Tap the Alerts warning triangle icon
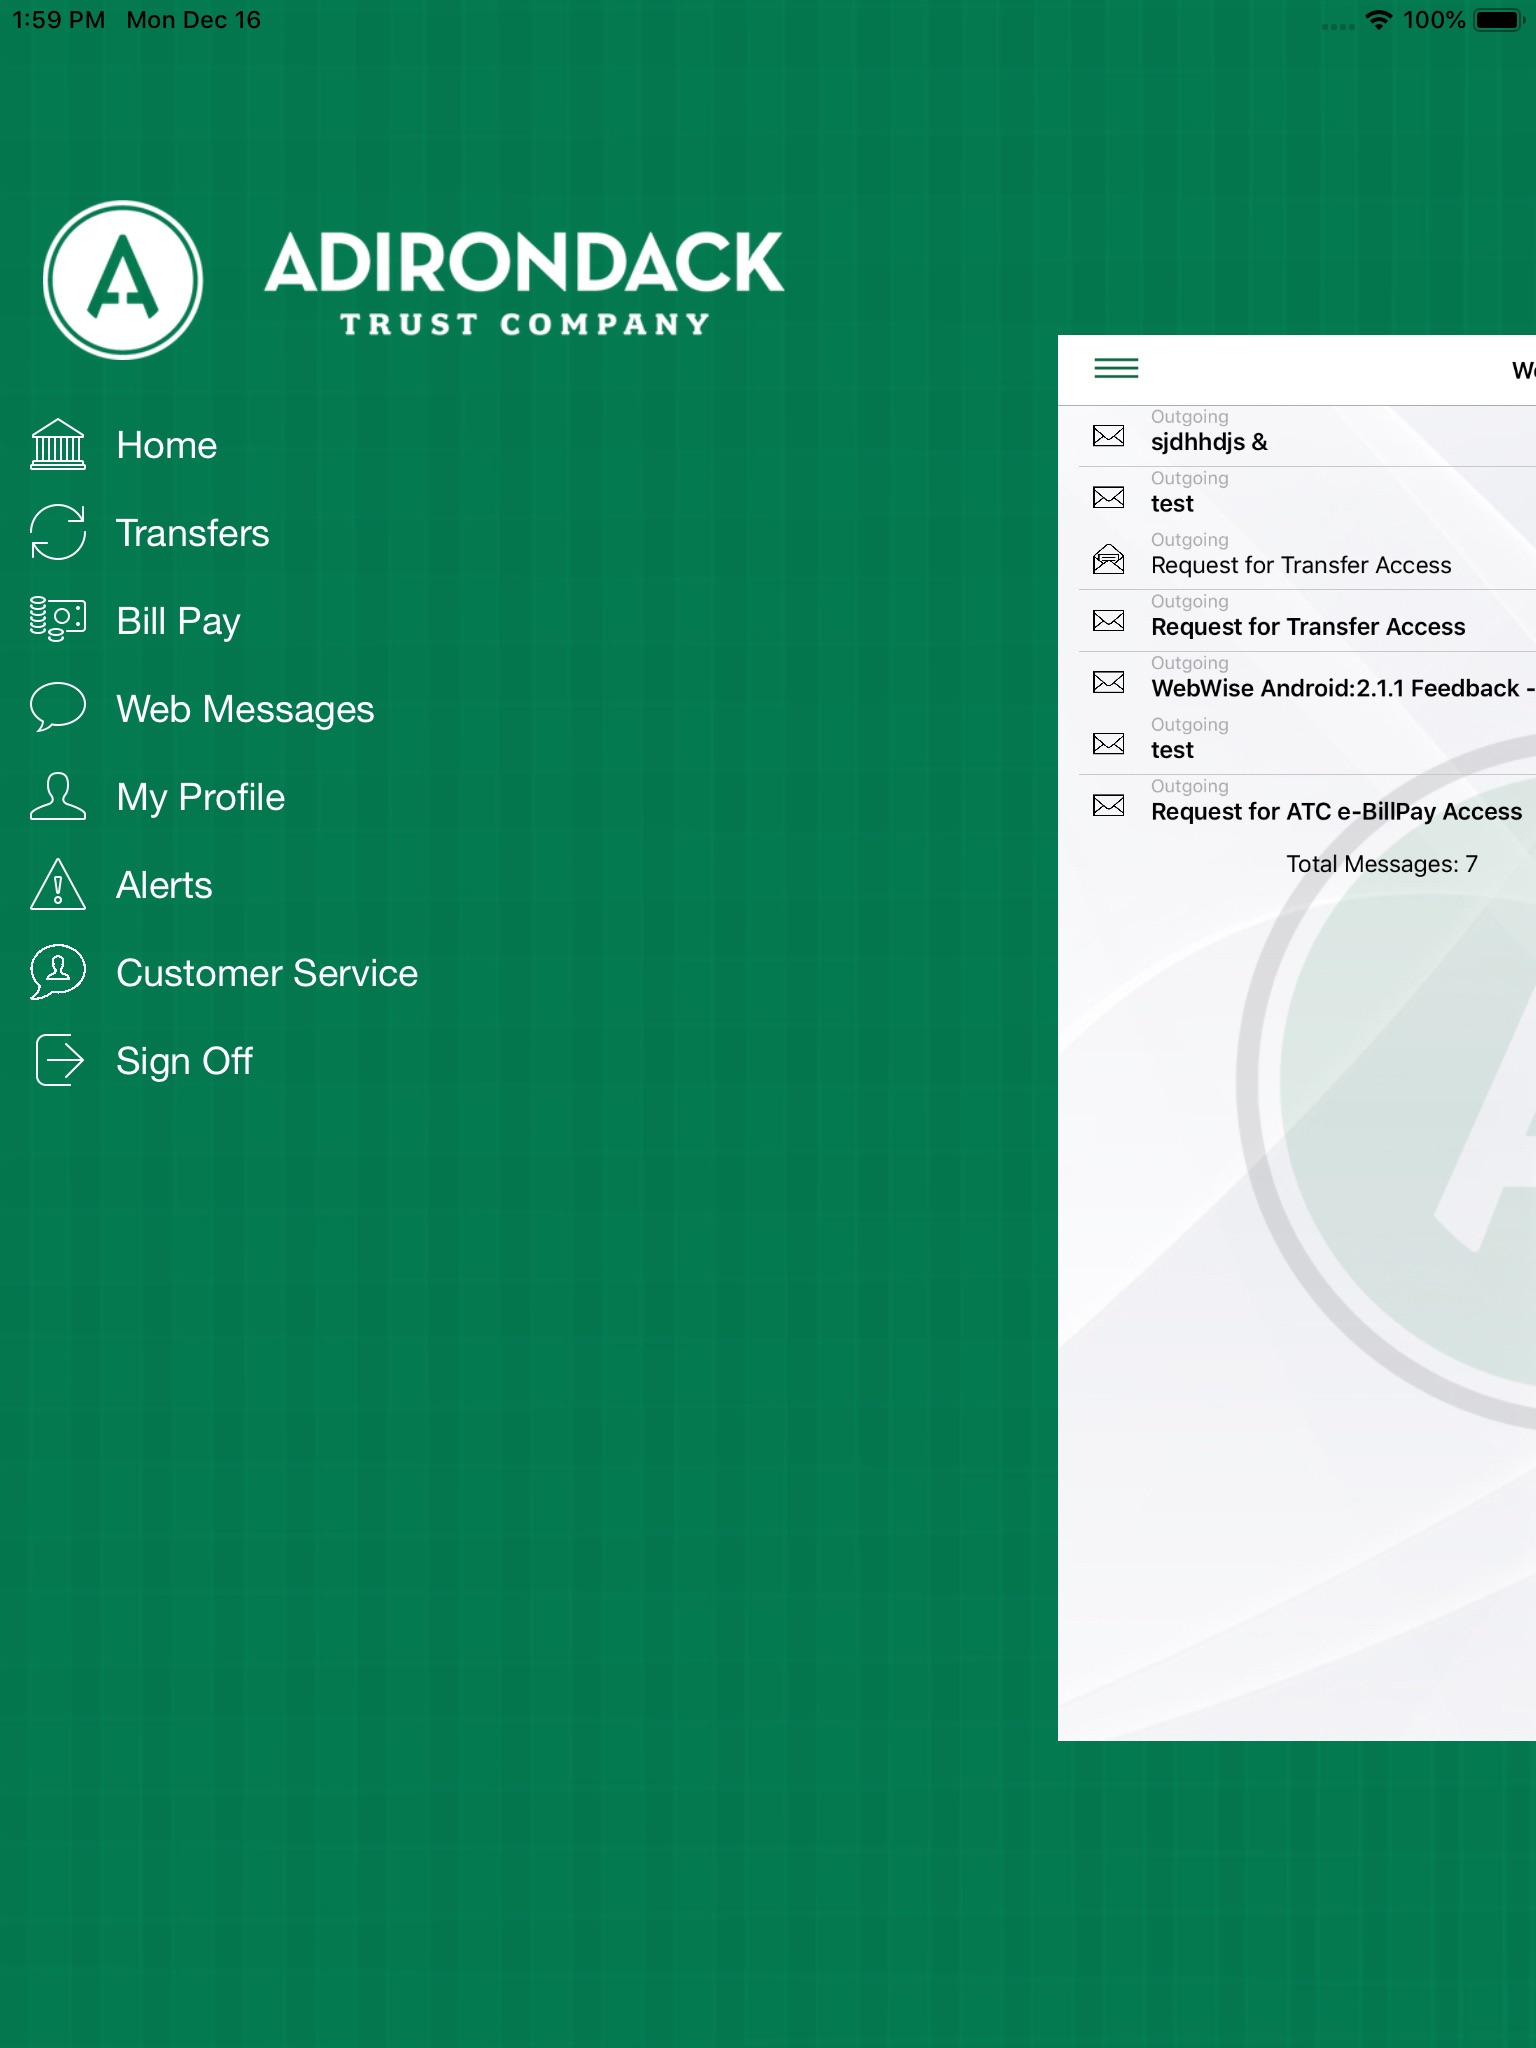1536x2048 pixels. pyautogui.click(x=58, y=885)
